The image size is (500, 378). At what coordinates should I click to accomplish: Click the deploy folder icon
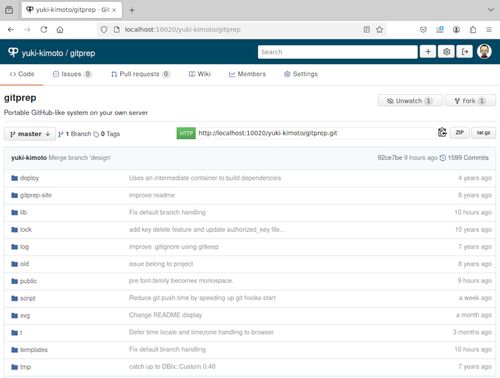coord(14,178)
